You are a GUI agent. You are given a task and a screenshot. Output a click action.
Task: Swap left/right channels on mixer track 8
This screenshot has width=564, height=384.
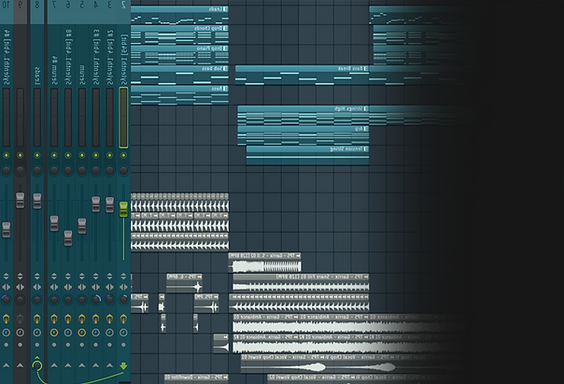(x=37, y=287)
